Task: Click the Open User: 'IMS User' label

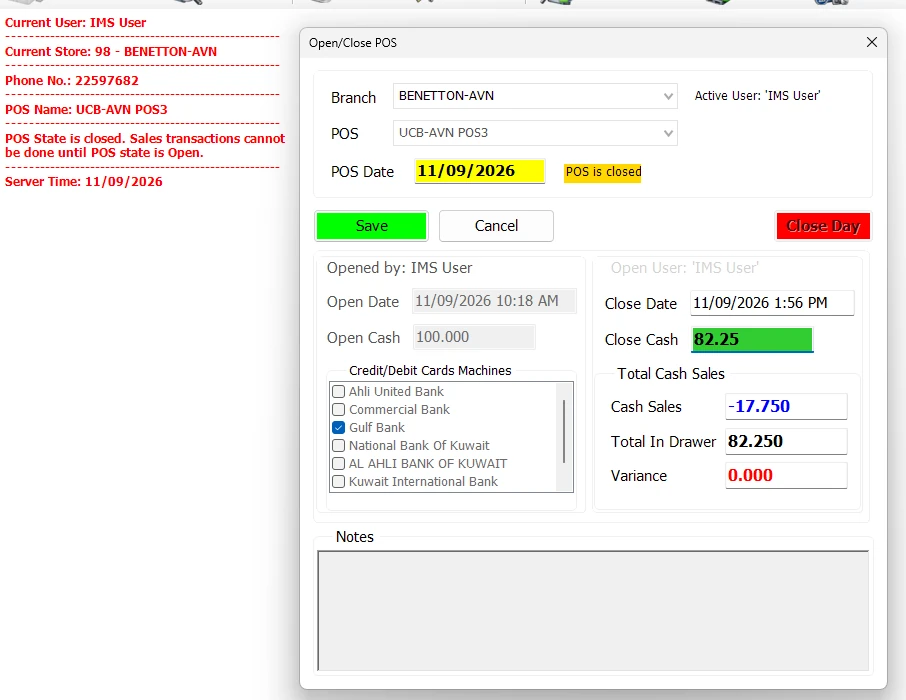Action: point(685,268)
